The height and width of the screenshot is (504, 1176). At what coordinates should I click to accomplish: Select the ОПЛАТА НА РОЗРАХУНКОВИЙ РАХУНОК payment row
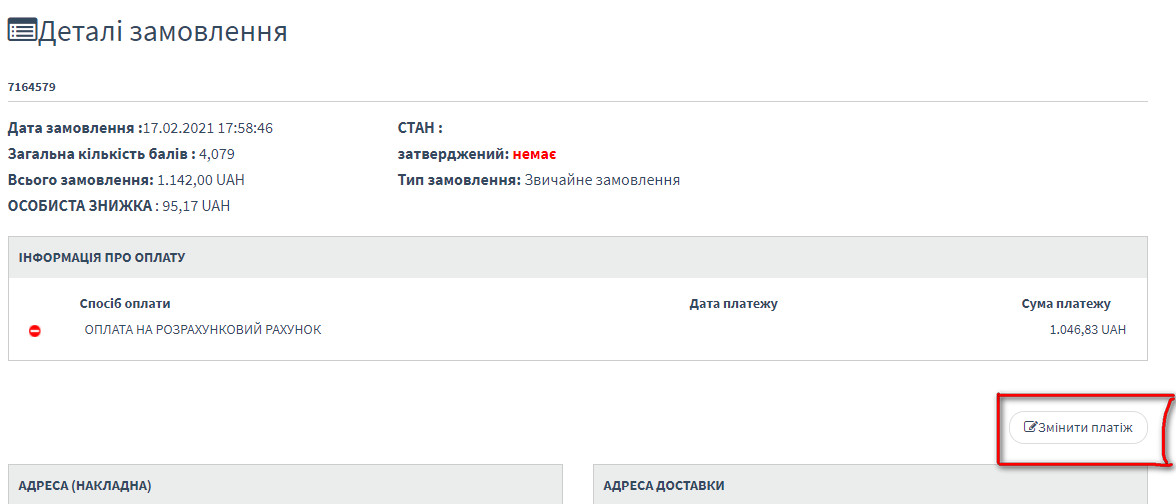pyautogui.click(x=203, y=329)
